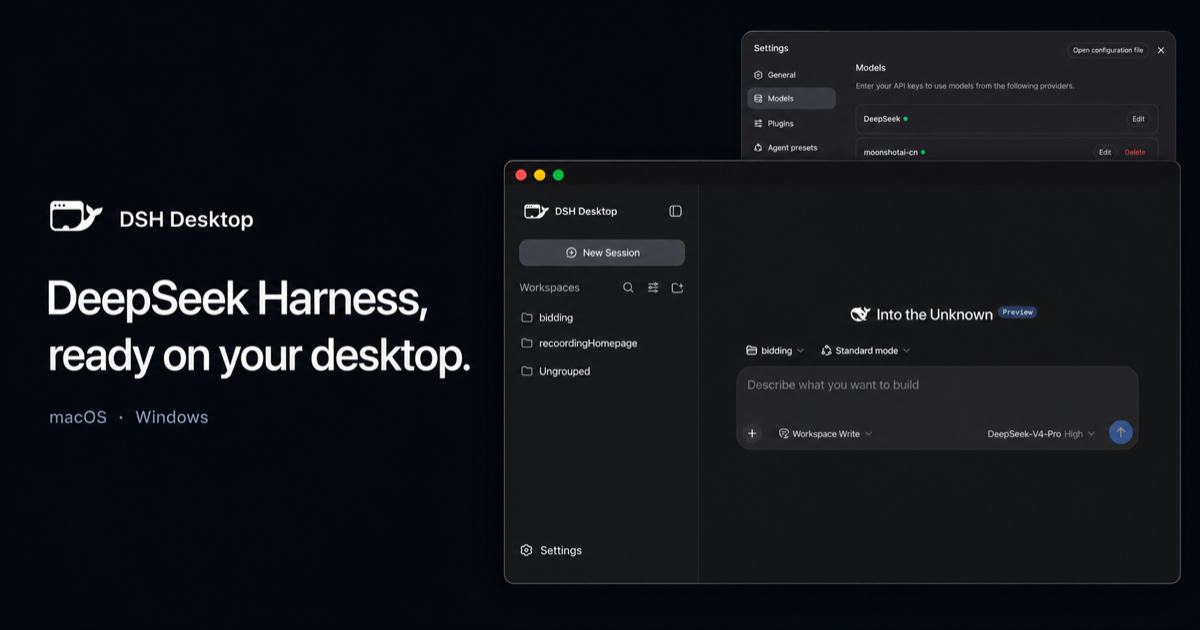Click the macOS platform text
Screen dimensions: 1200x630
pyautogui.click(x=78, y=417)
